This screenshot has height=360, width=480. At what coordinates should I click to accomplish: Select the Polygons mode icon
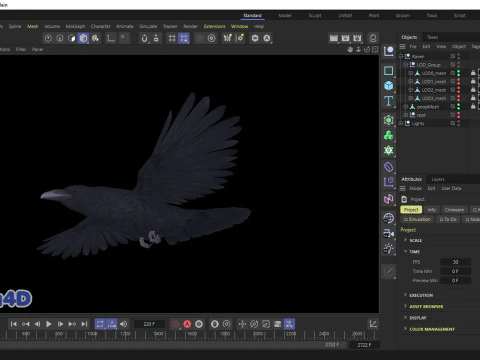(x=71, y=38)
